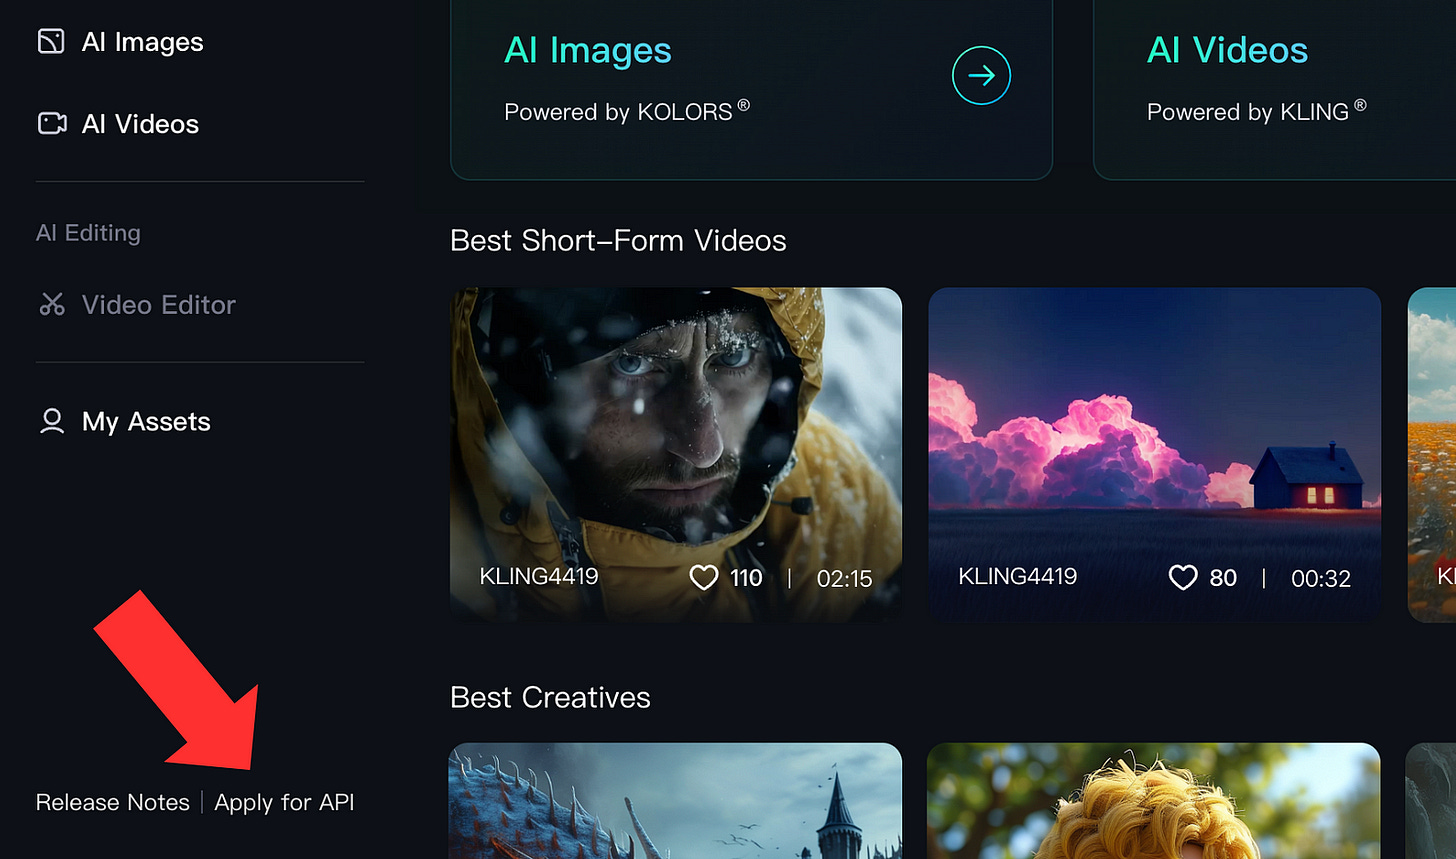Open KLING4419's profile under the cabin video
This screenshot has height=859, width=1456.
pos(1017,577)
